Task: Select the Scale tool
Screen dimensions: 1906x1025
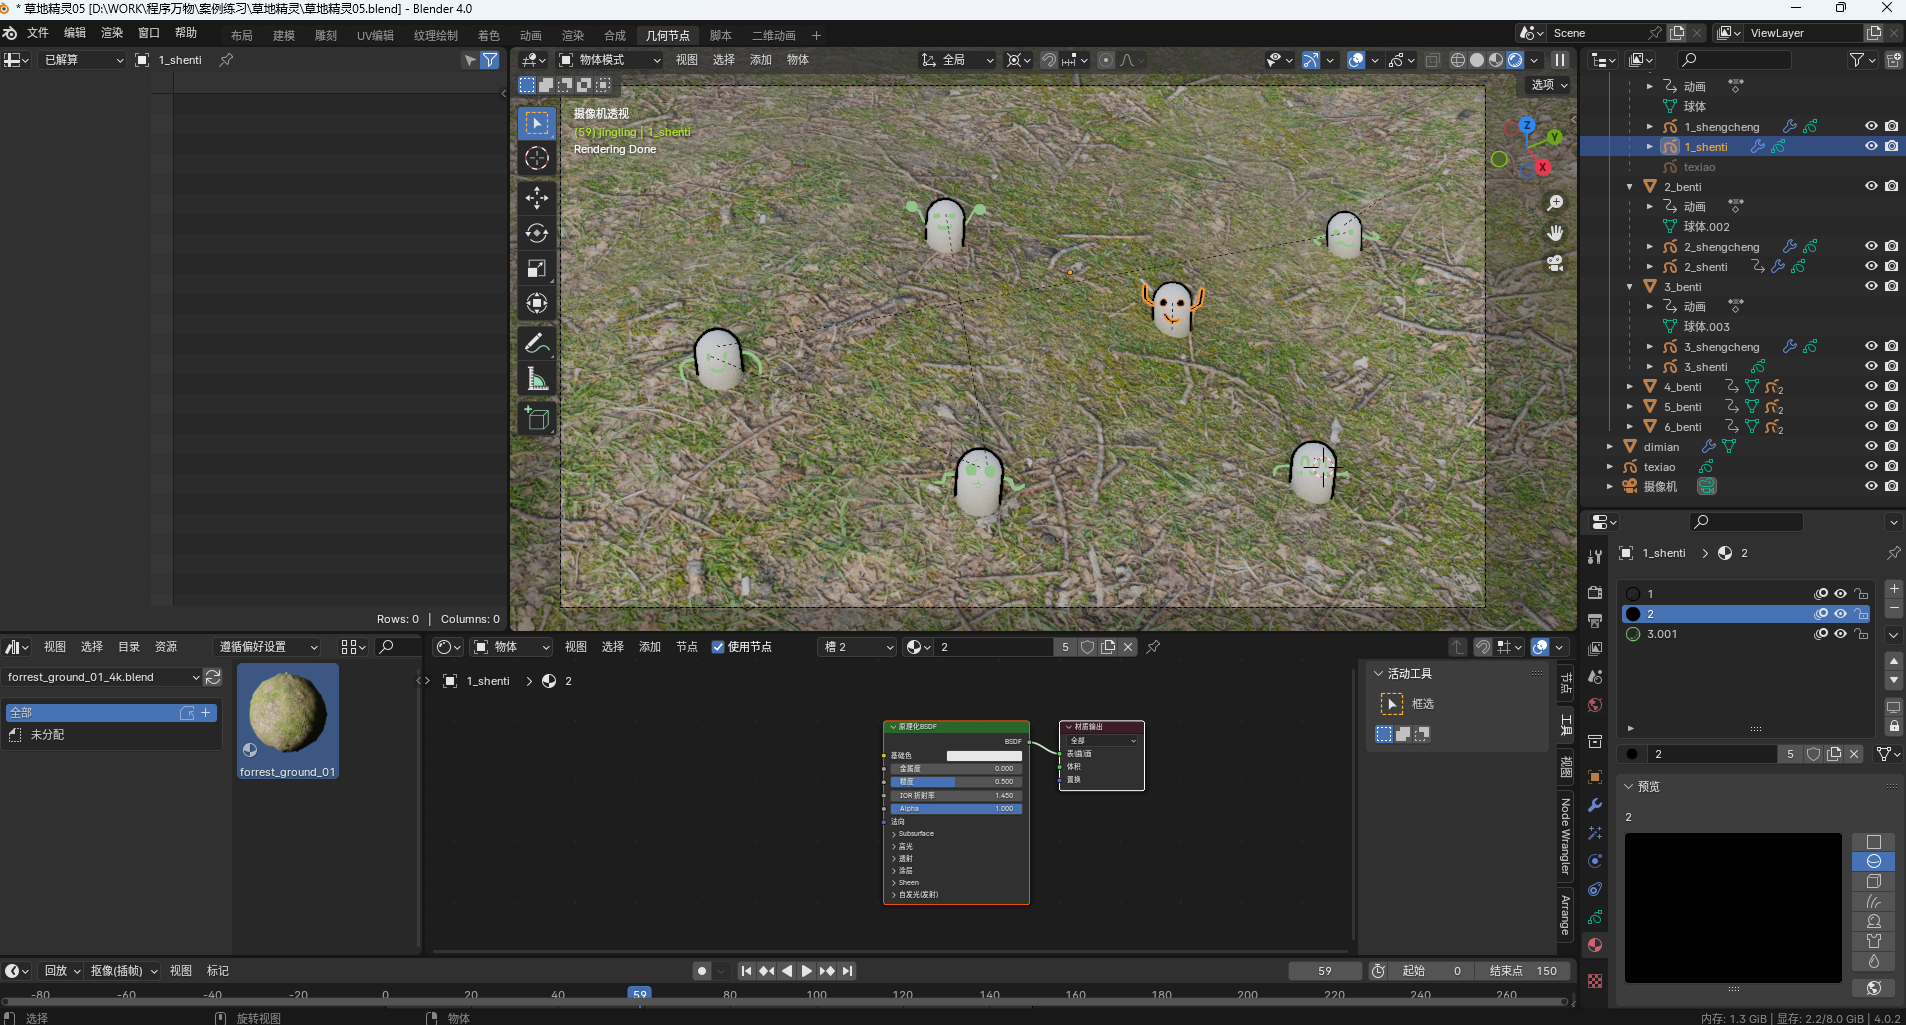Action: tap(537, 268)
